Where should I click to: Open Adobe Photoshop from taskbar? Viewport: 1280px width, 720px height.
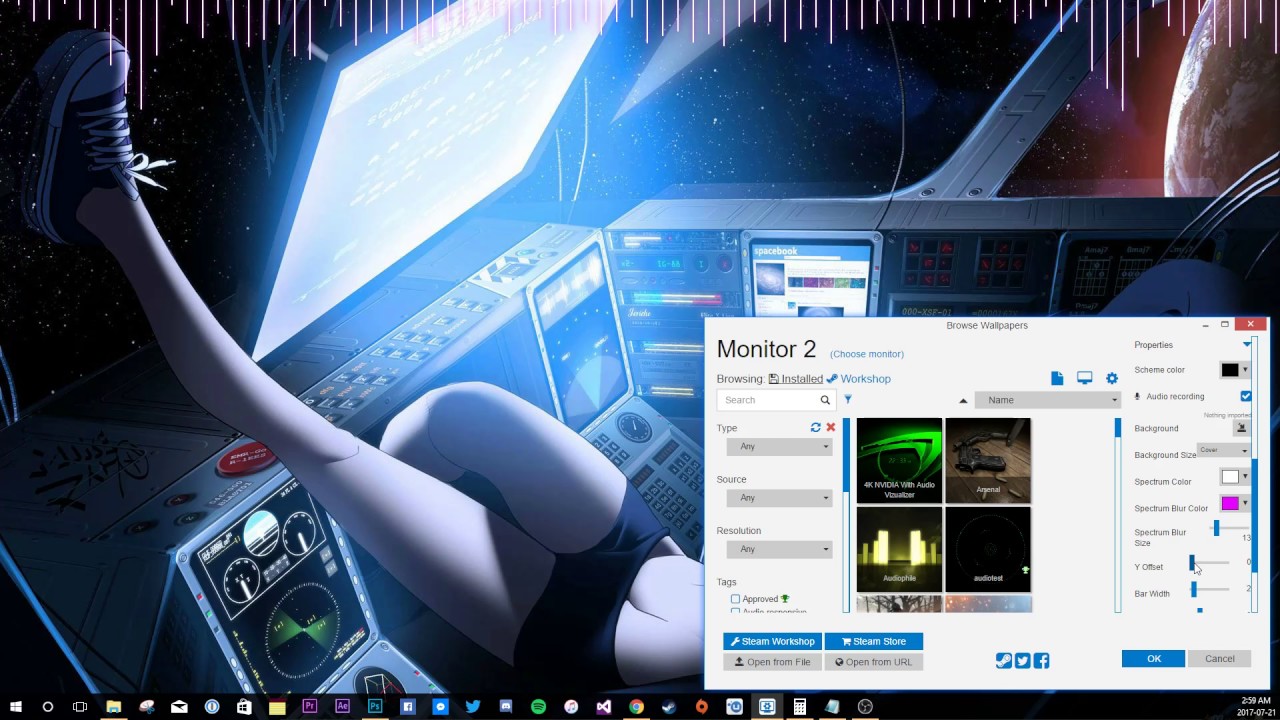pos(375,706)
